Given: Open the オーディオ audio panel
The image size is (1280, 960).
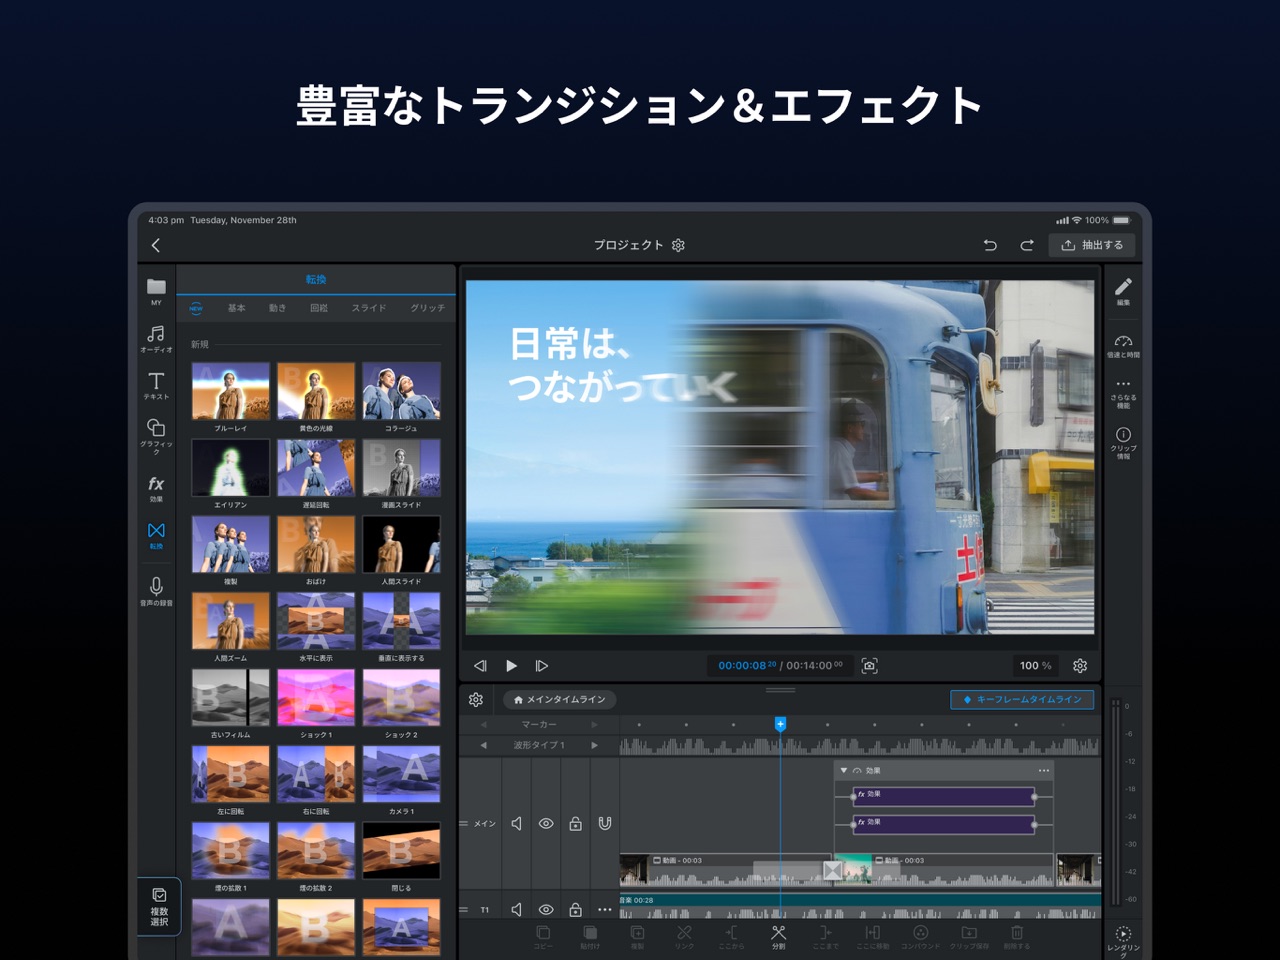Looking at the screenshot, I should [156, 339].
